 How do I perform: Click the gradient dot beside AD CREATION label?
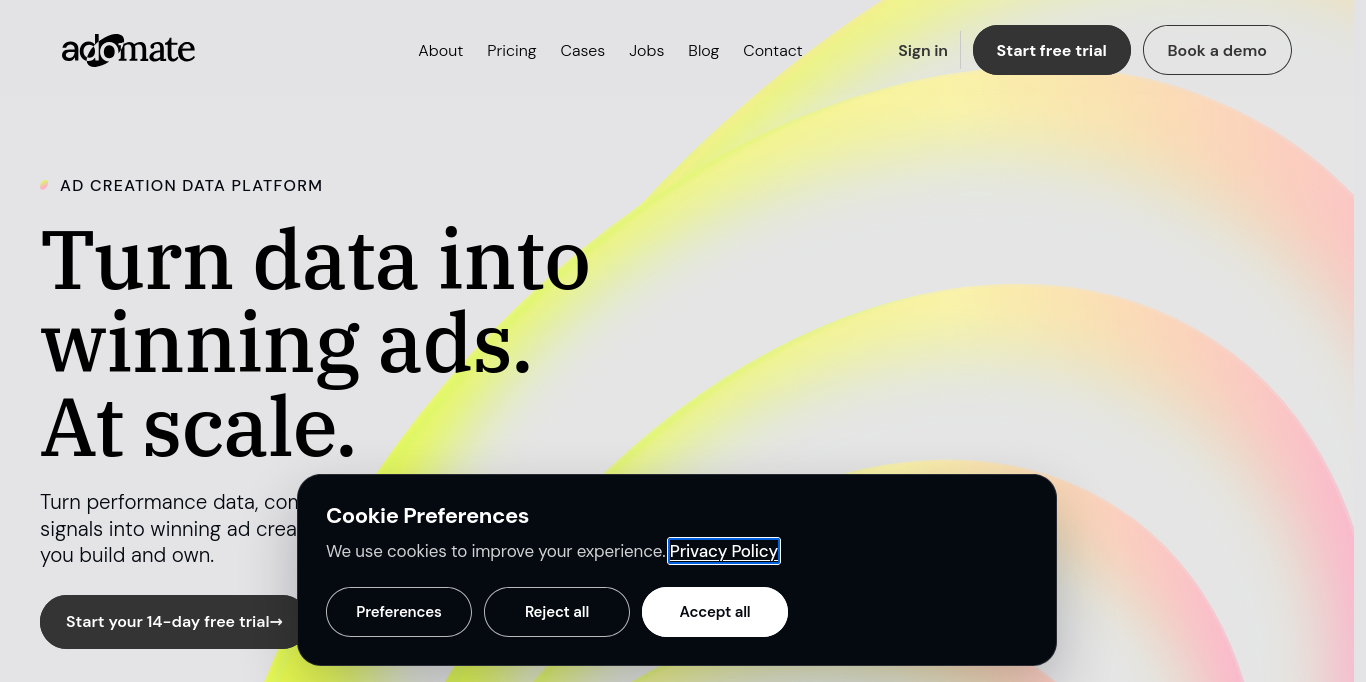pos(44,185)
